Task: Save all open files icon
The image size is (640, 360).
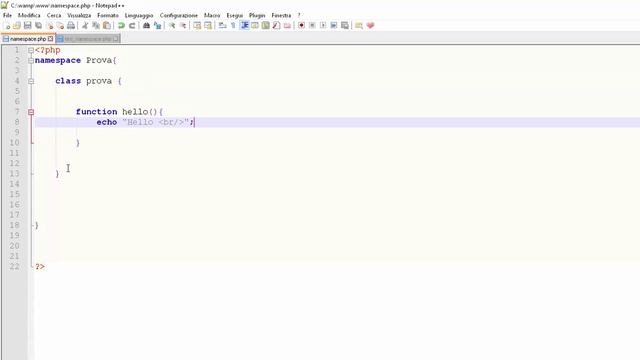Action: click(38, 25)
